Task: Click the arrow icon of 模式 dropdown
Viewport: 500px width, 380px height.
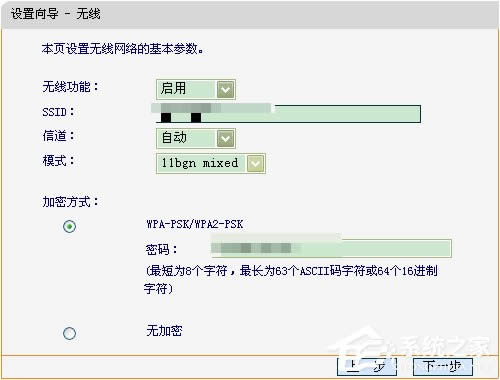Action: point(255,163)
